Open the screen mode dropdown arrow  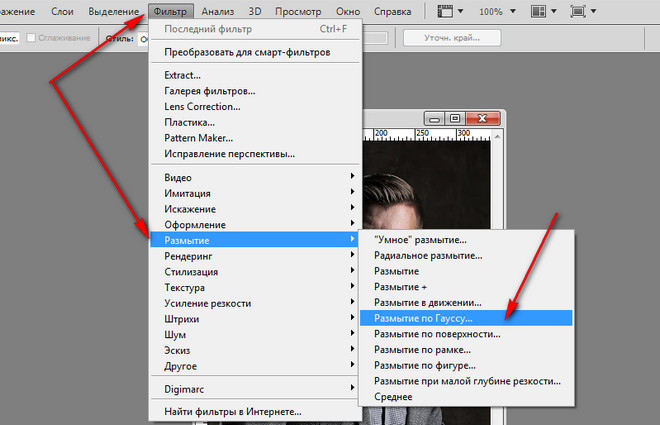[x=593, y=11]
